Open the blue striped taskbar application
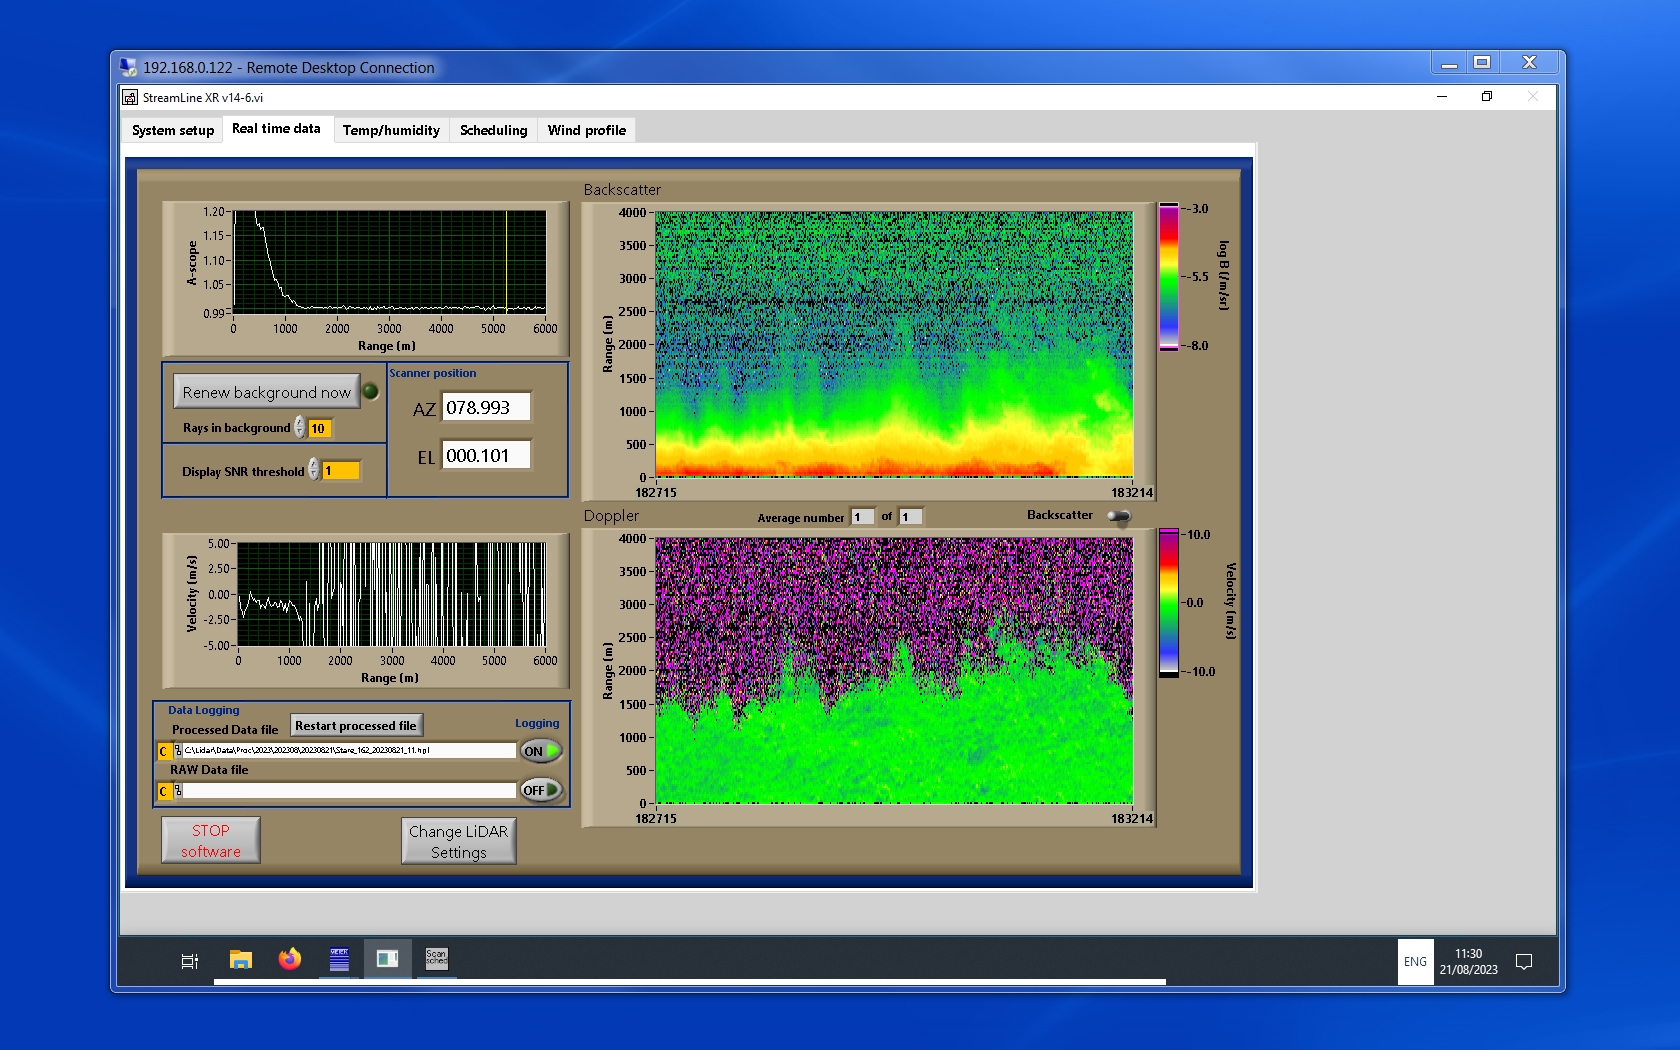This screenshot has width=1680, height=1050. 339,960
